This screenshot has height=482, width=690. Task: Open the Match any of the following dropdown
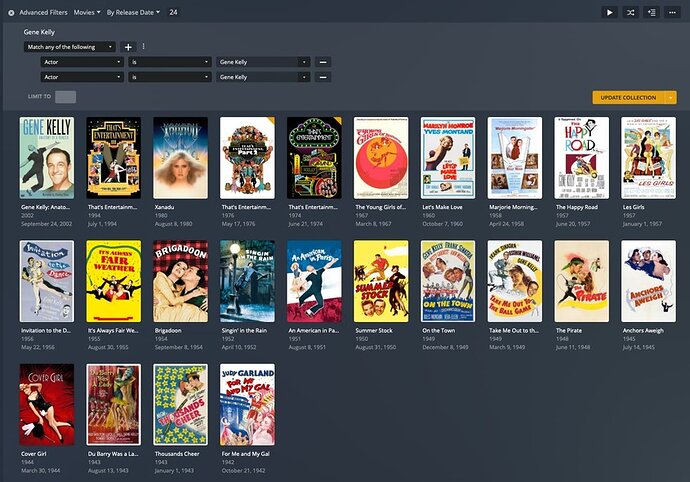[x=70, y=47]
